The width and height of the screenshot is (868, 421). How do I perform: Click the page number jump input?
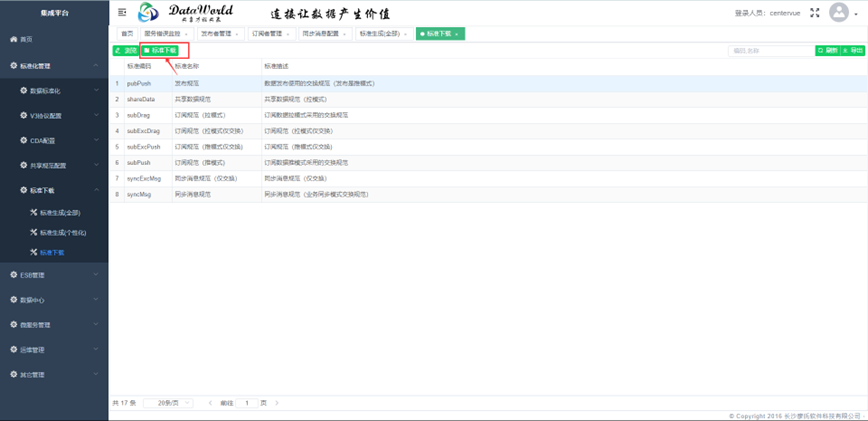(247, 403)
